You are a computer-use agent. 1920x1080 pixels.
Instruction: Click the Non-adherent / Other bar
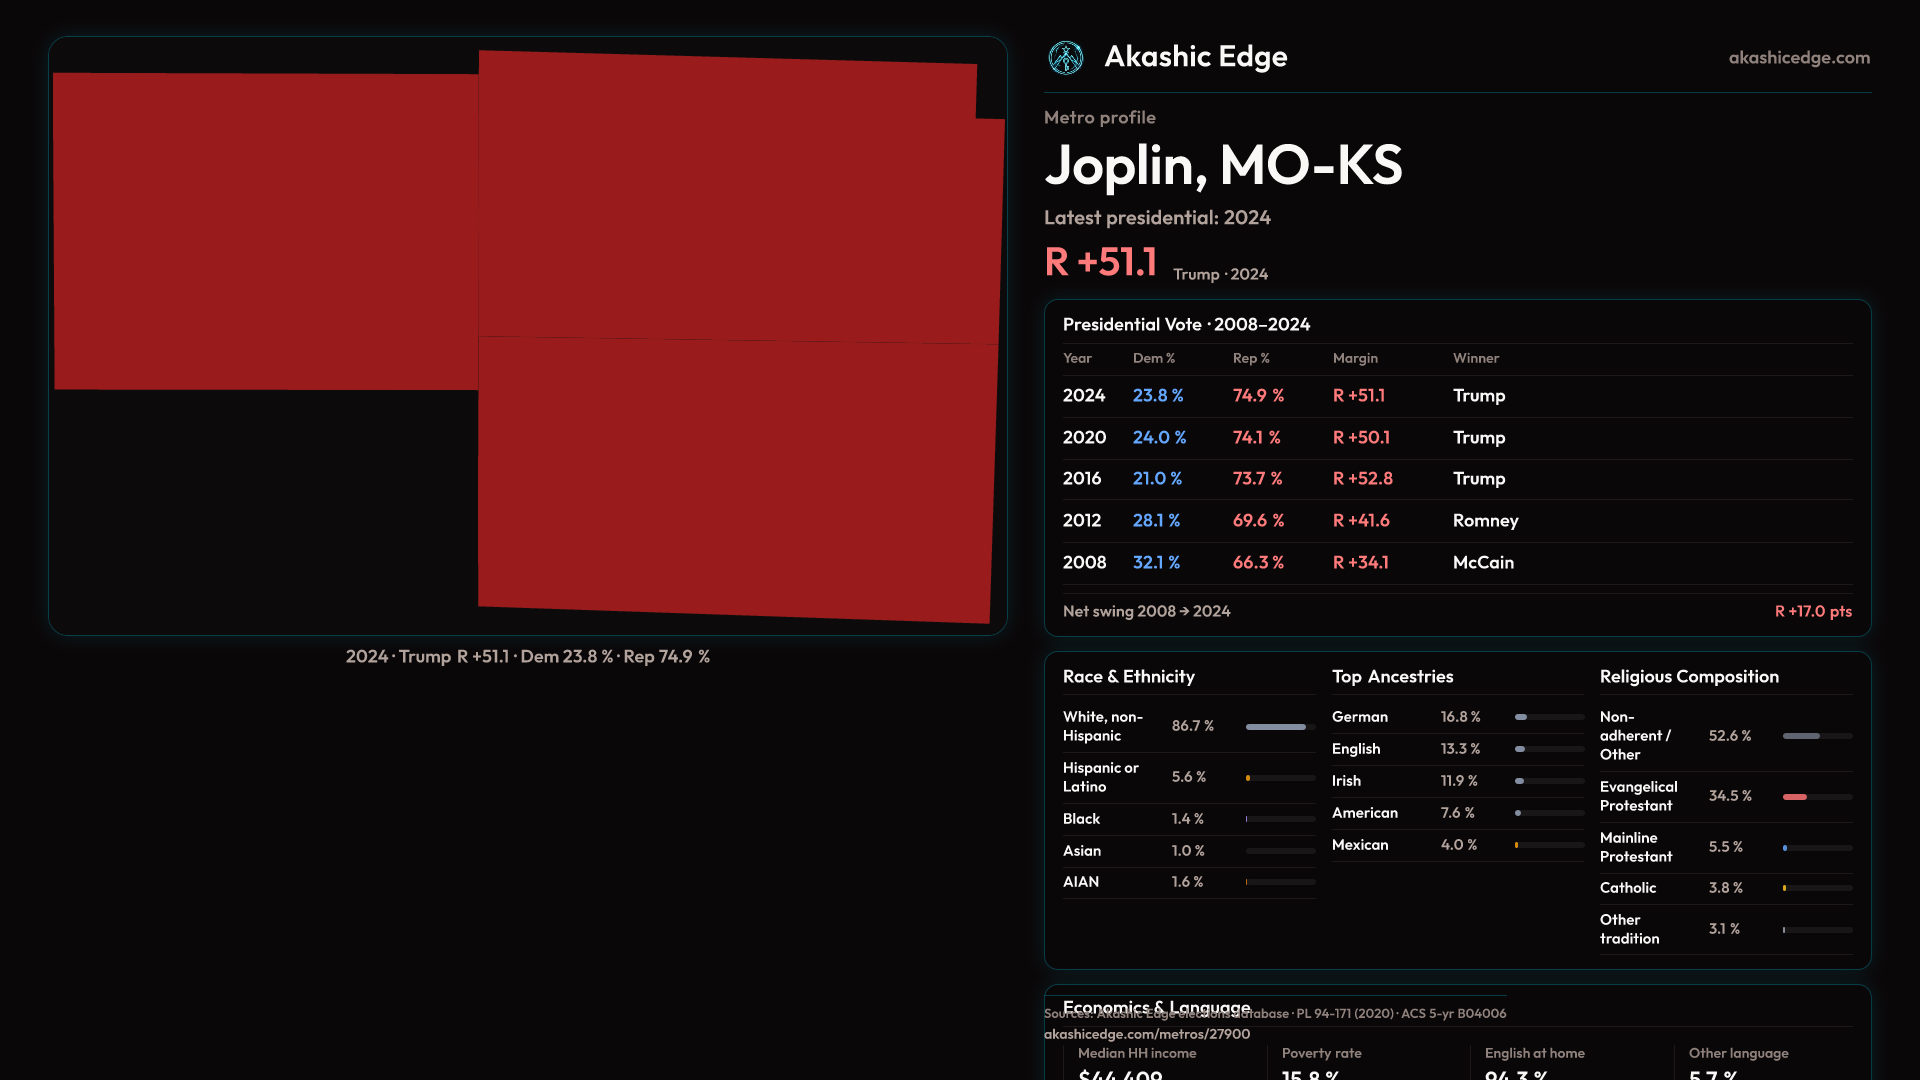tap(1801, 736)
